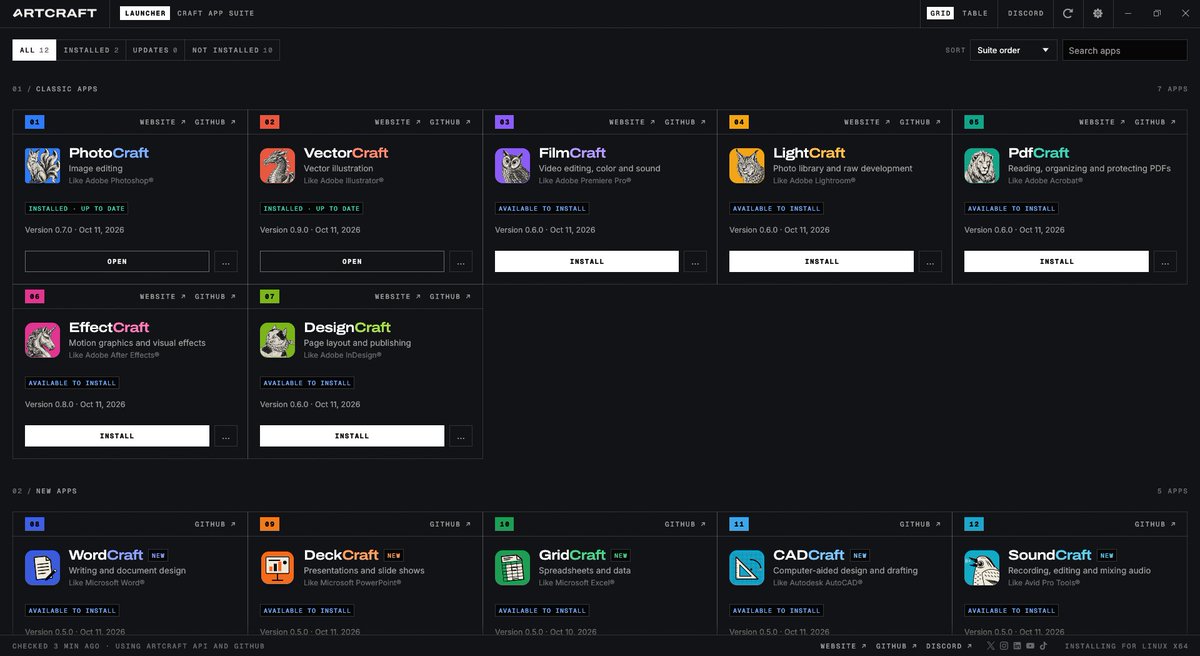Click LightCraft 'Available to Install' badge
This screenshot has width=1200, height=656.
click(x=776, y=208)
